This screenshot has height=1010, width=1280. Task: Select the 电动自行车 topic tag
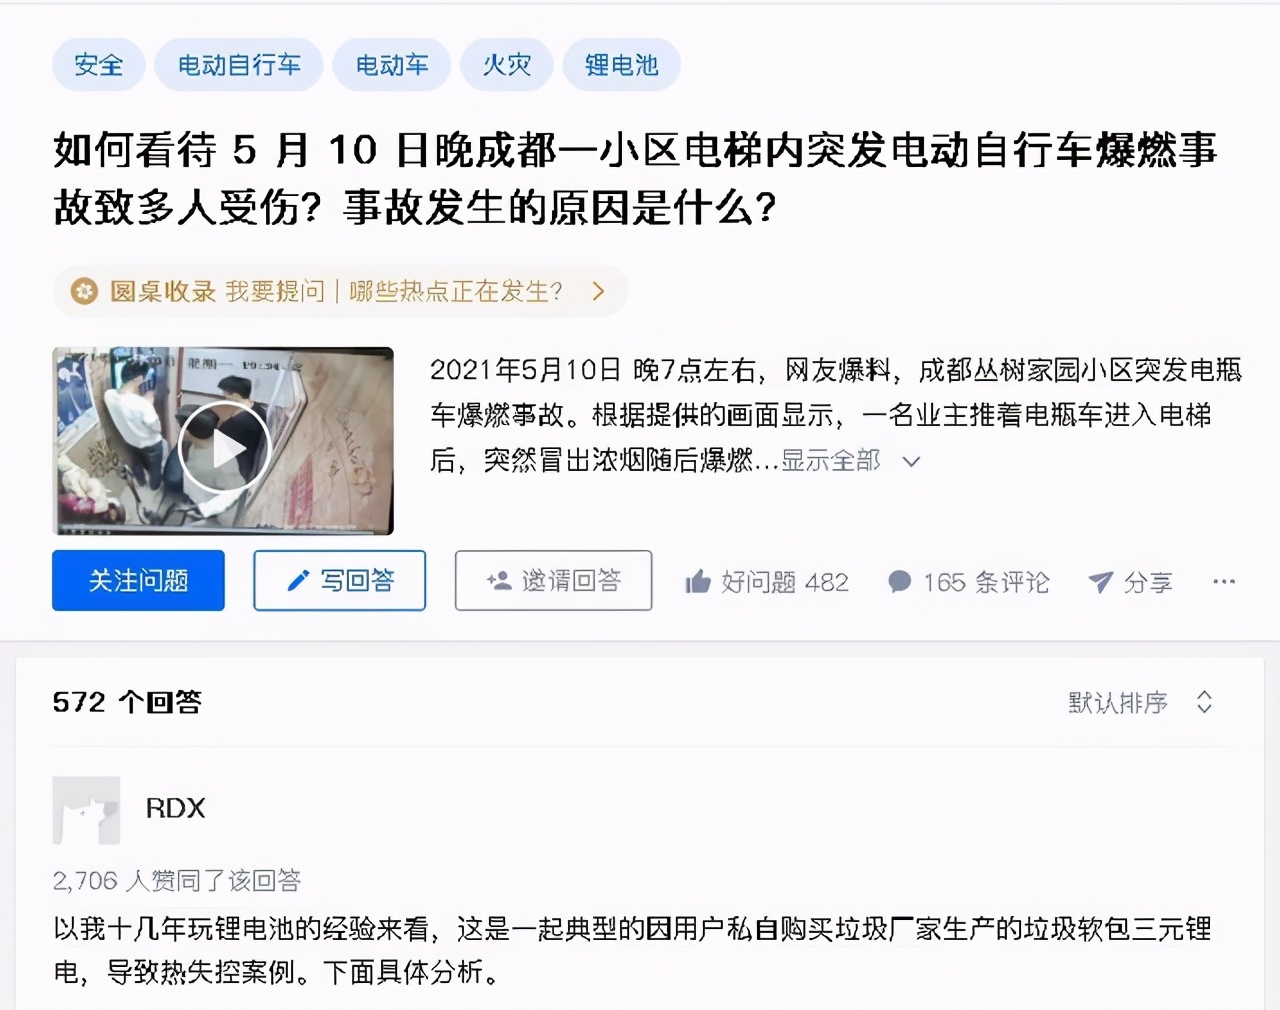click(239, 65)
